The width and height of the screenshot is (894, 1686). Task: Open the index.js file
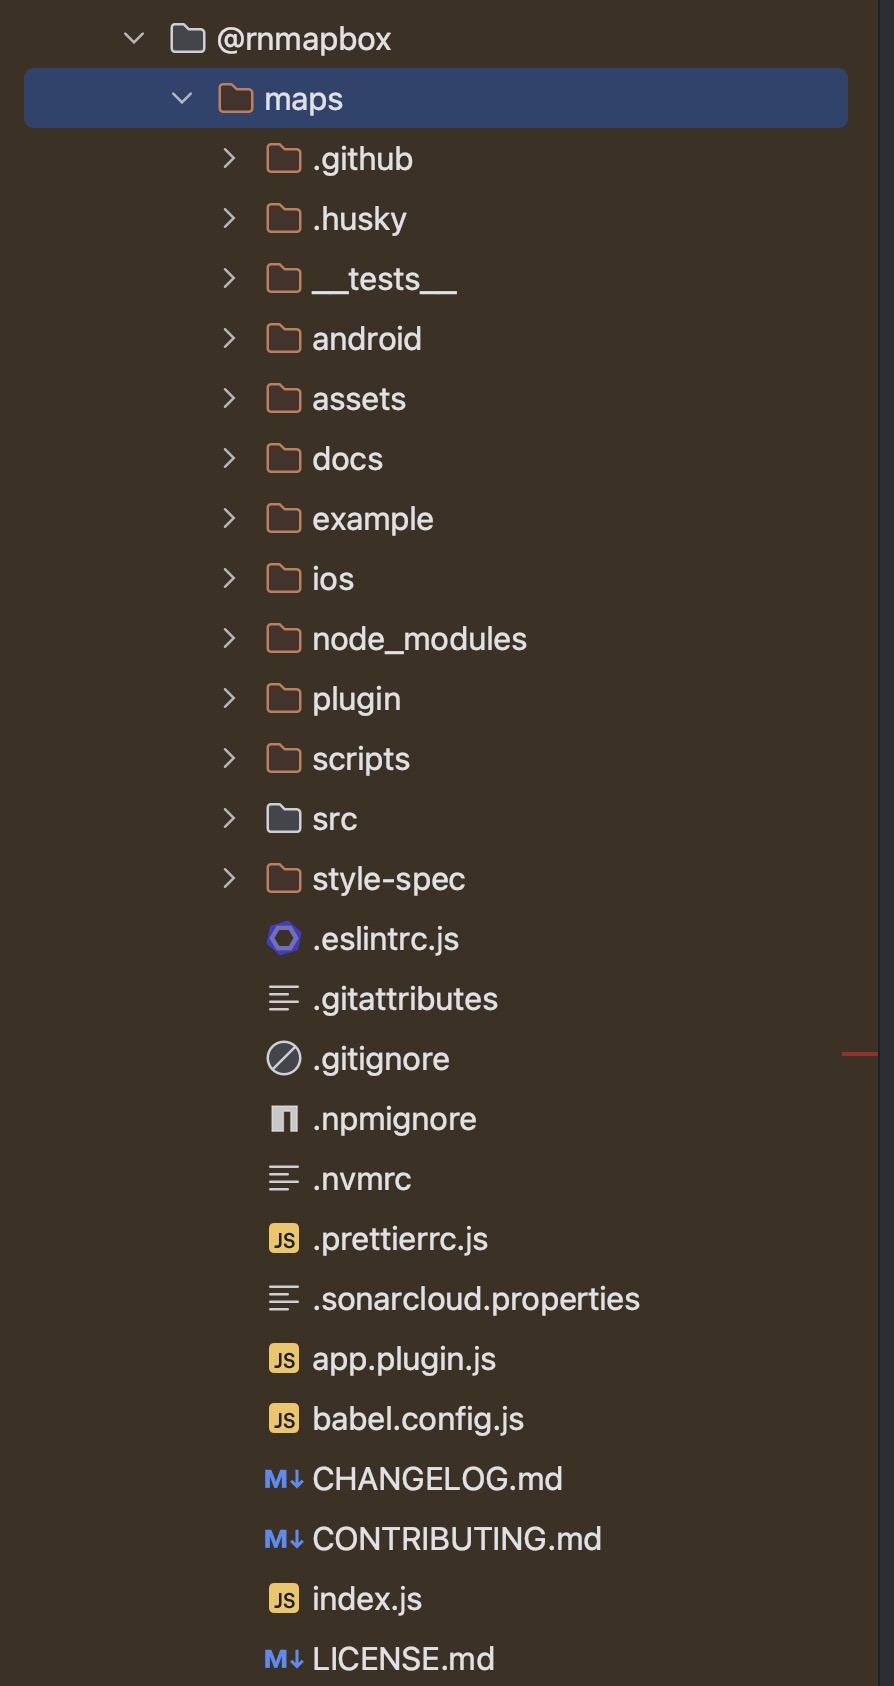tap(367, 1598)
